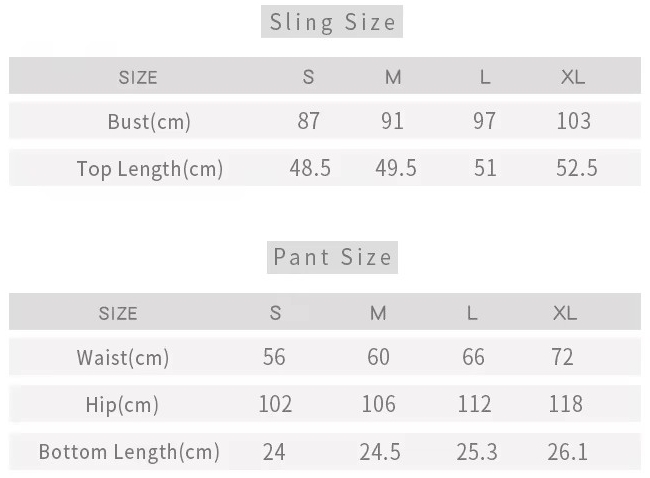
Task: Select the Waist(cm) row label
Action: (x=123, y=357)
